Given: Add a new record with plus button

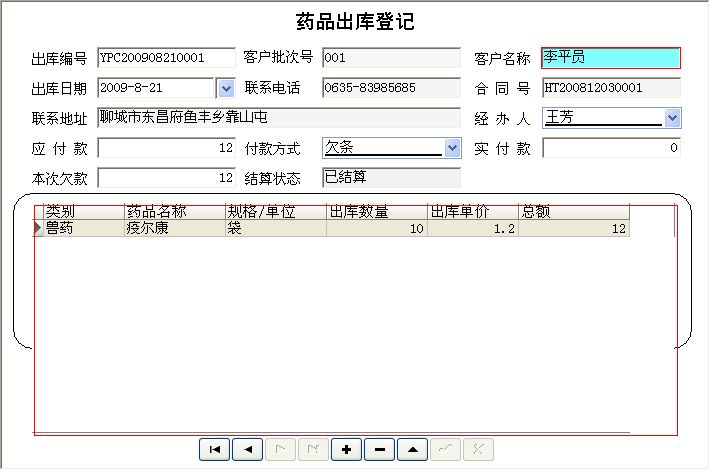Looking at the screenshot, I should pyautogui.click(x=346, y=450).
